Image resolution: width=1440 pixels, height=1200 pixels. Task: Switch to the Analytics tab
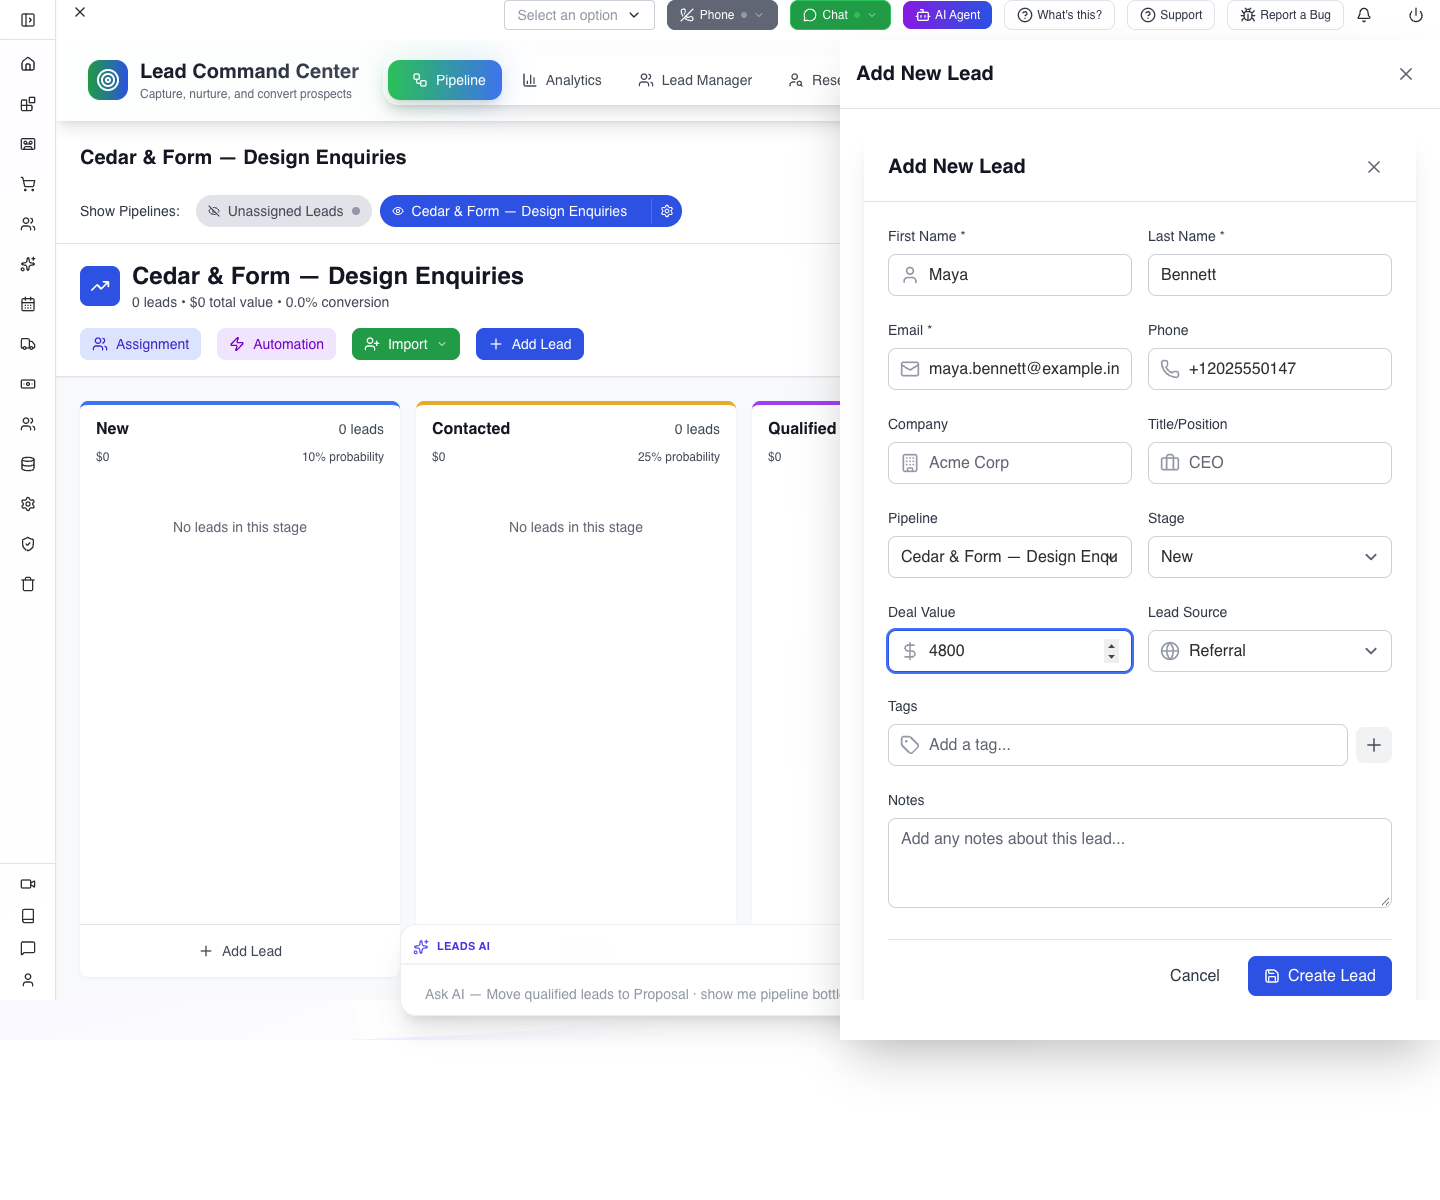click(562, 80)
